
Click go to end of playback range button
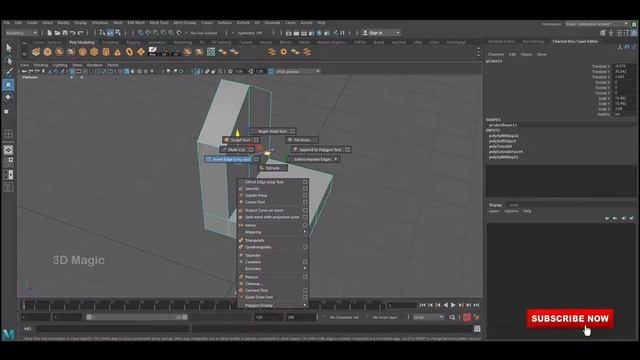(476, 305)
